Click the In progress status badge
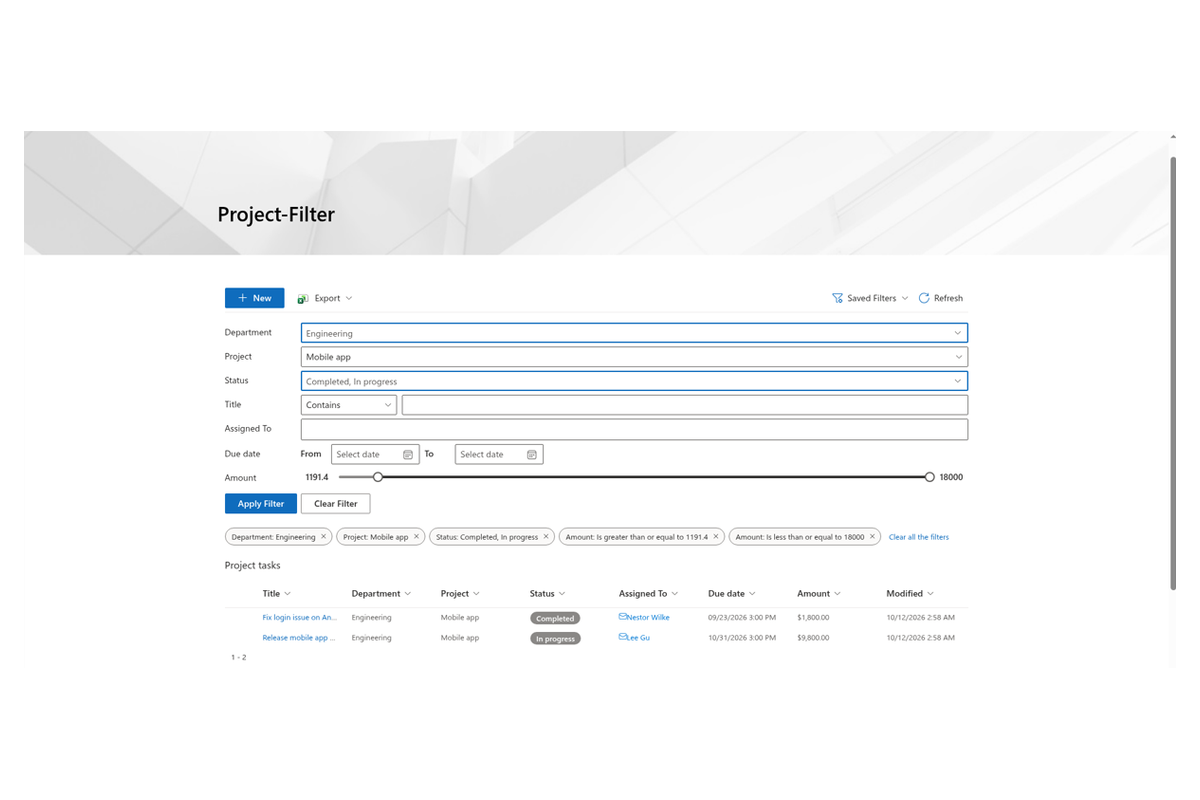 click(555, 639)
